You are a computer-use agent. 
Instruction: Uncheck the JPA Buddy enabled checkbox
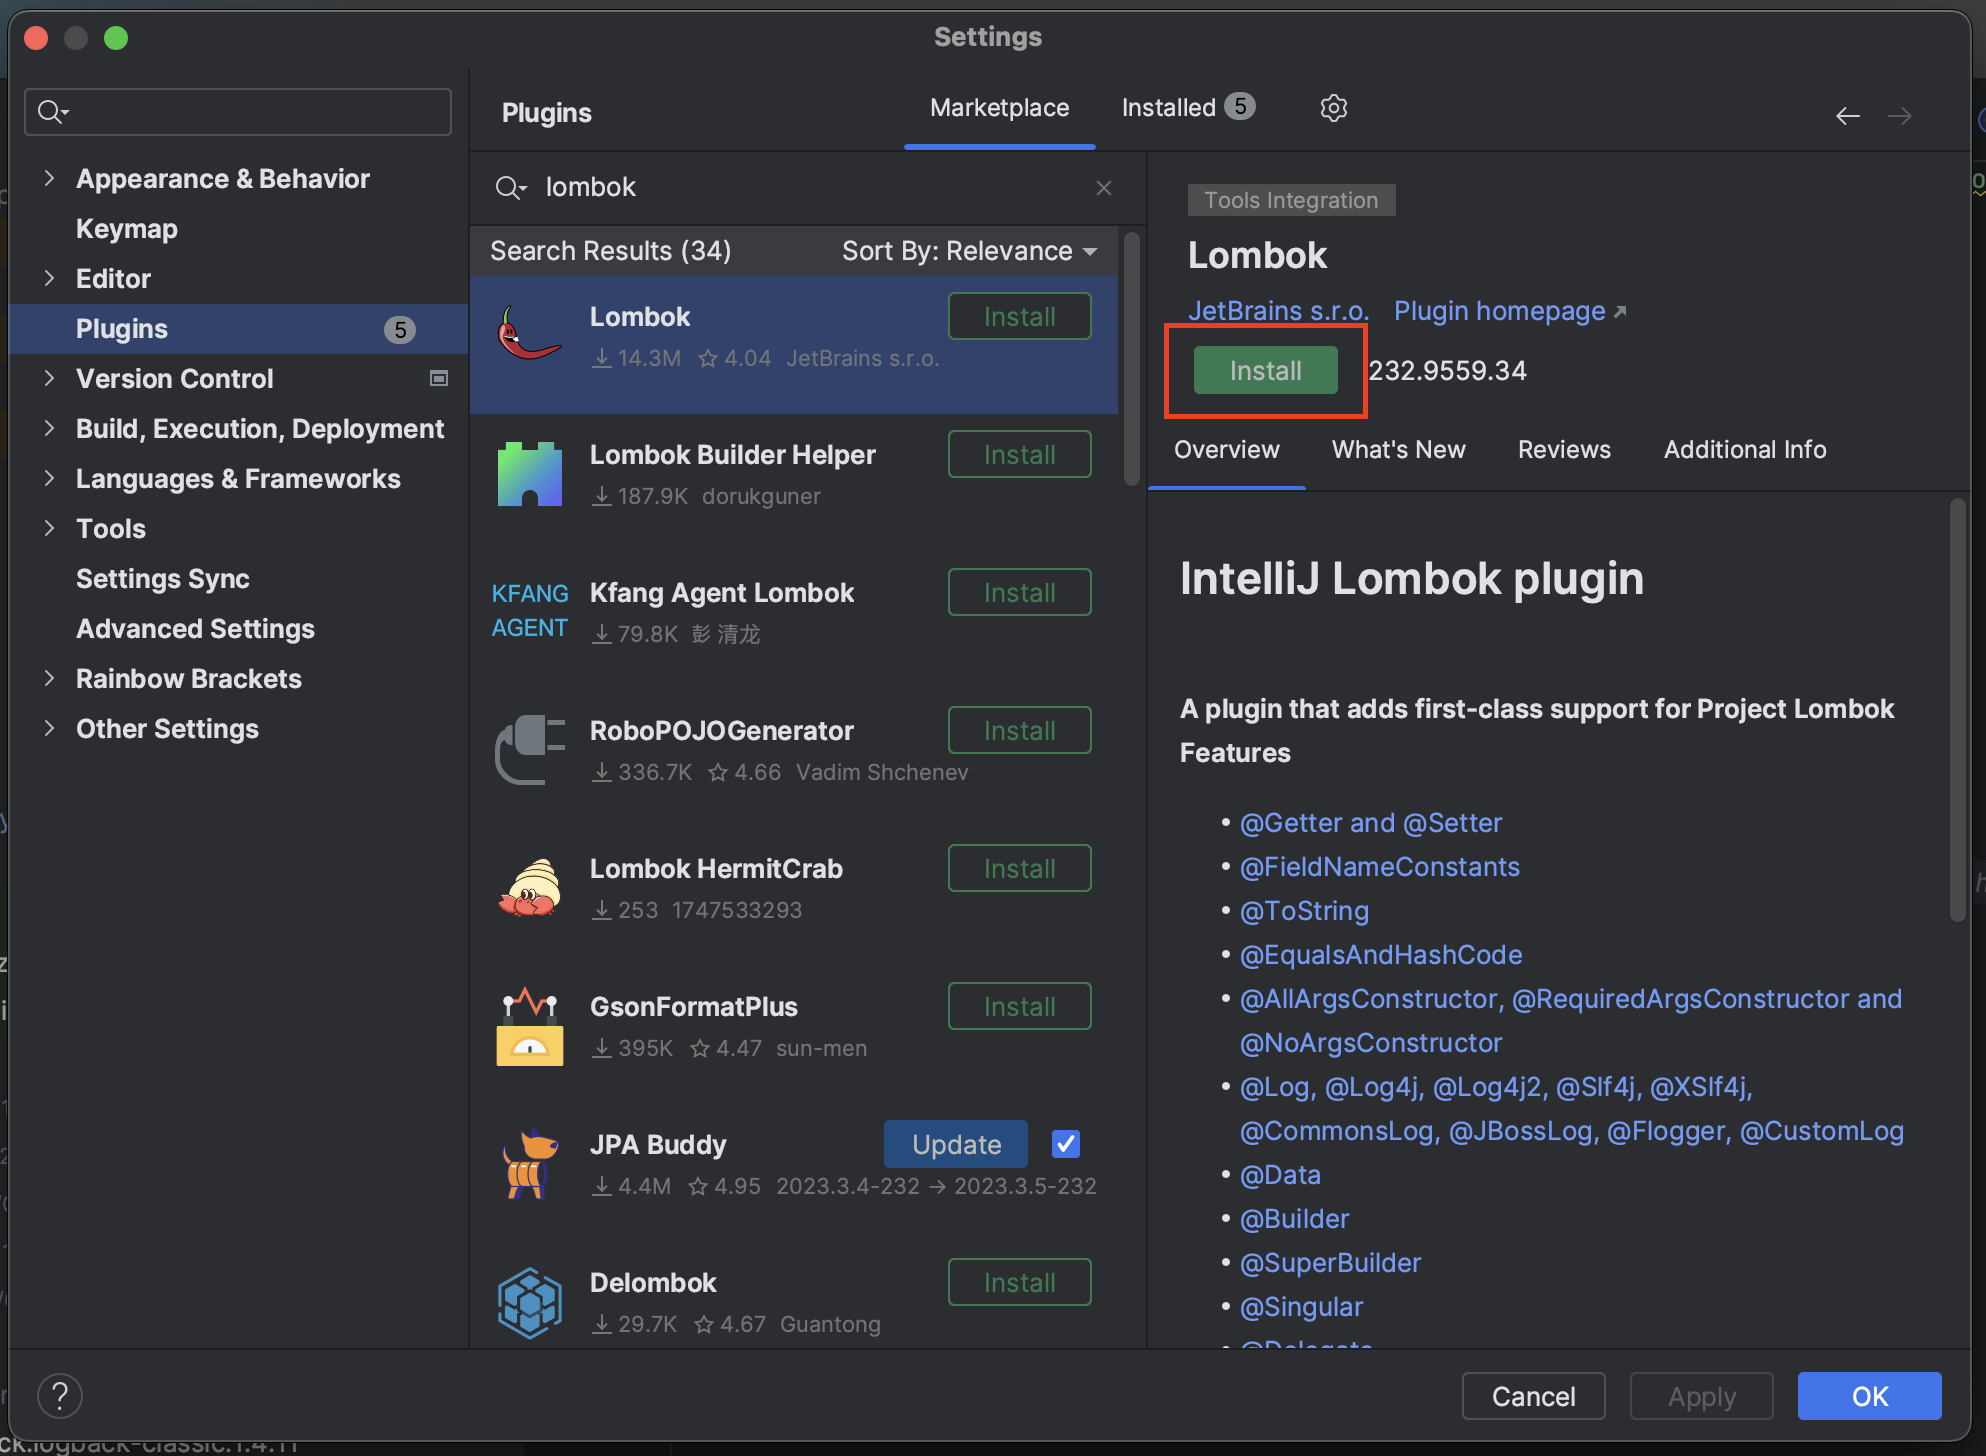coord(1065,1144)
